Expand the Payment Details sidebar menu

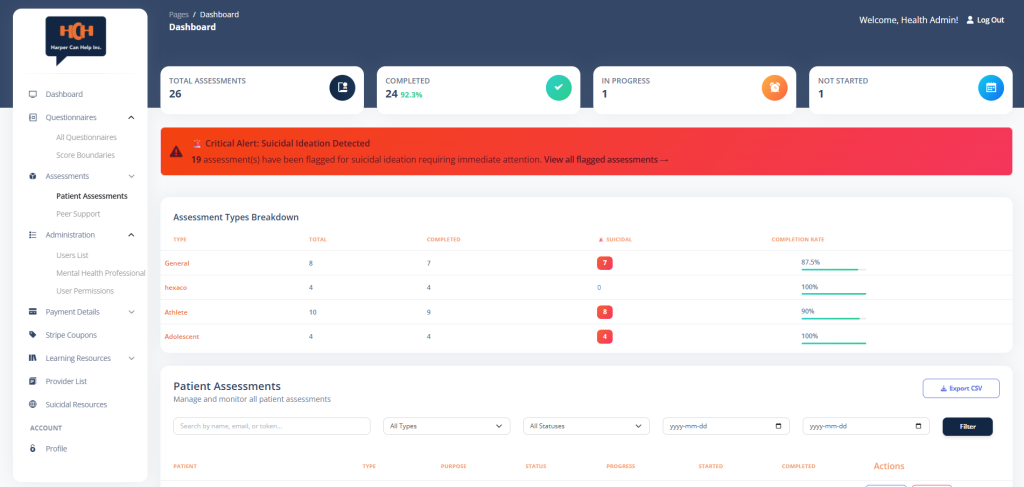click(x=131, y=312)
